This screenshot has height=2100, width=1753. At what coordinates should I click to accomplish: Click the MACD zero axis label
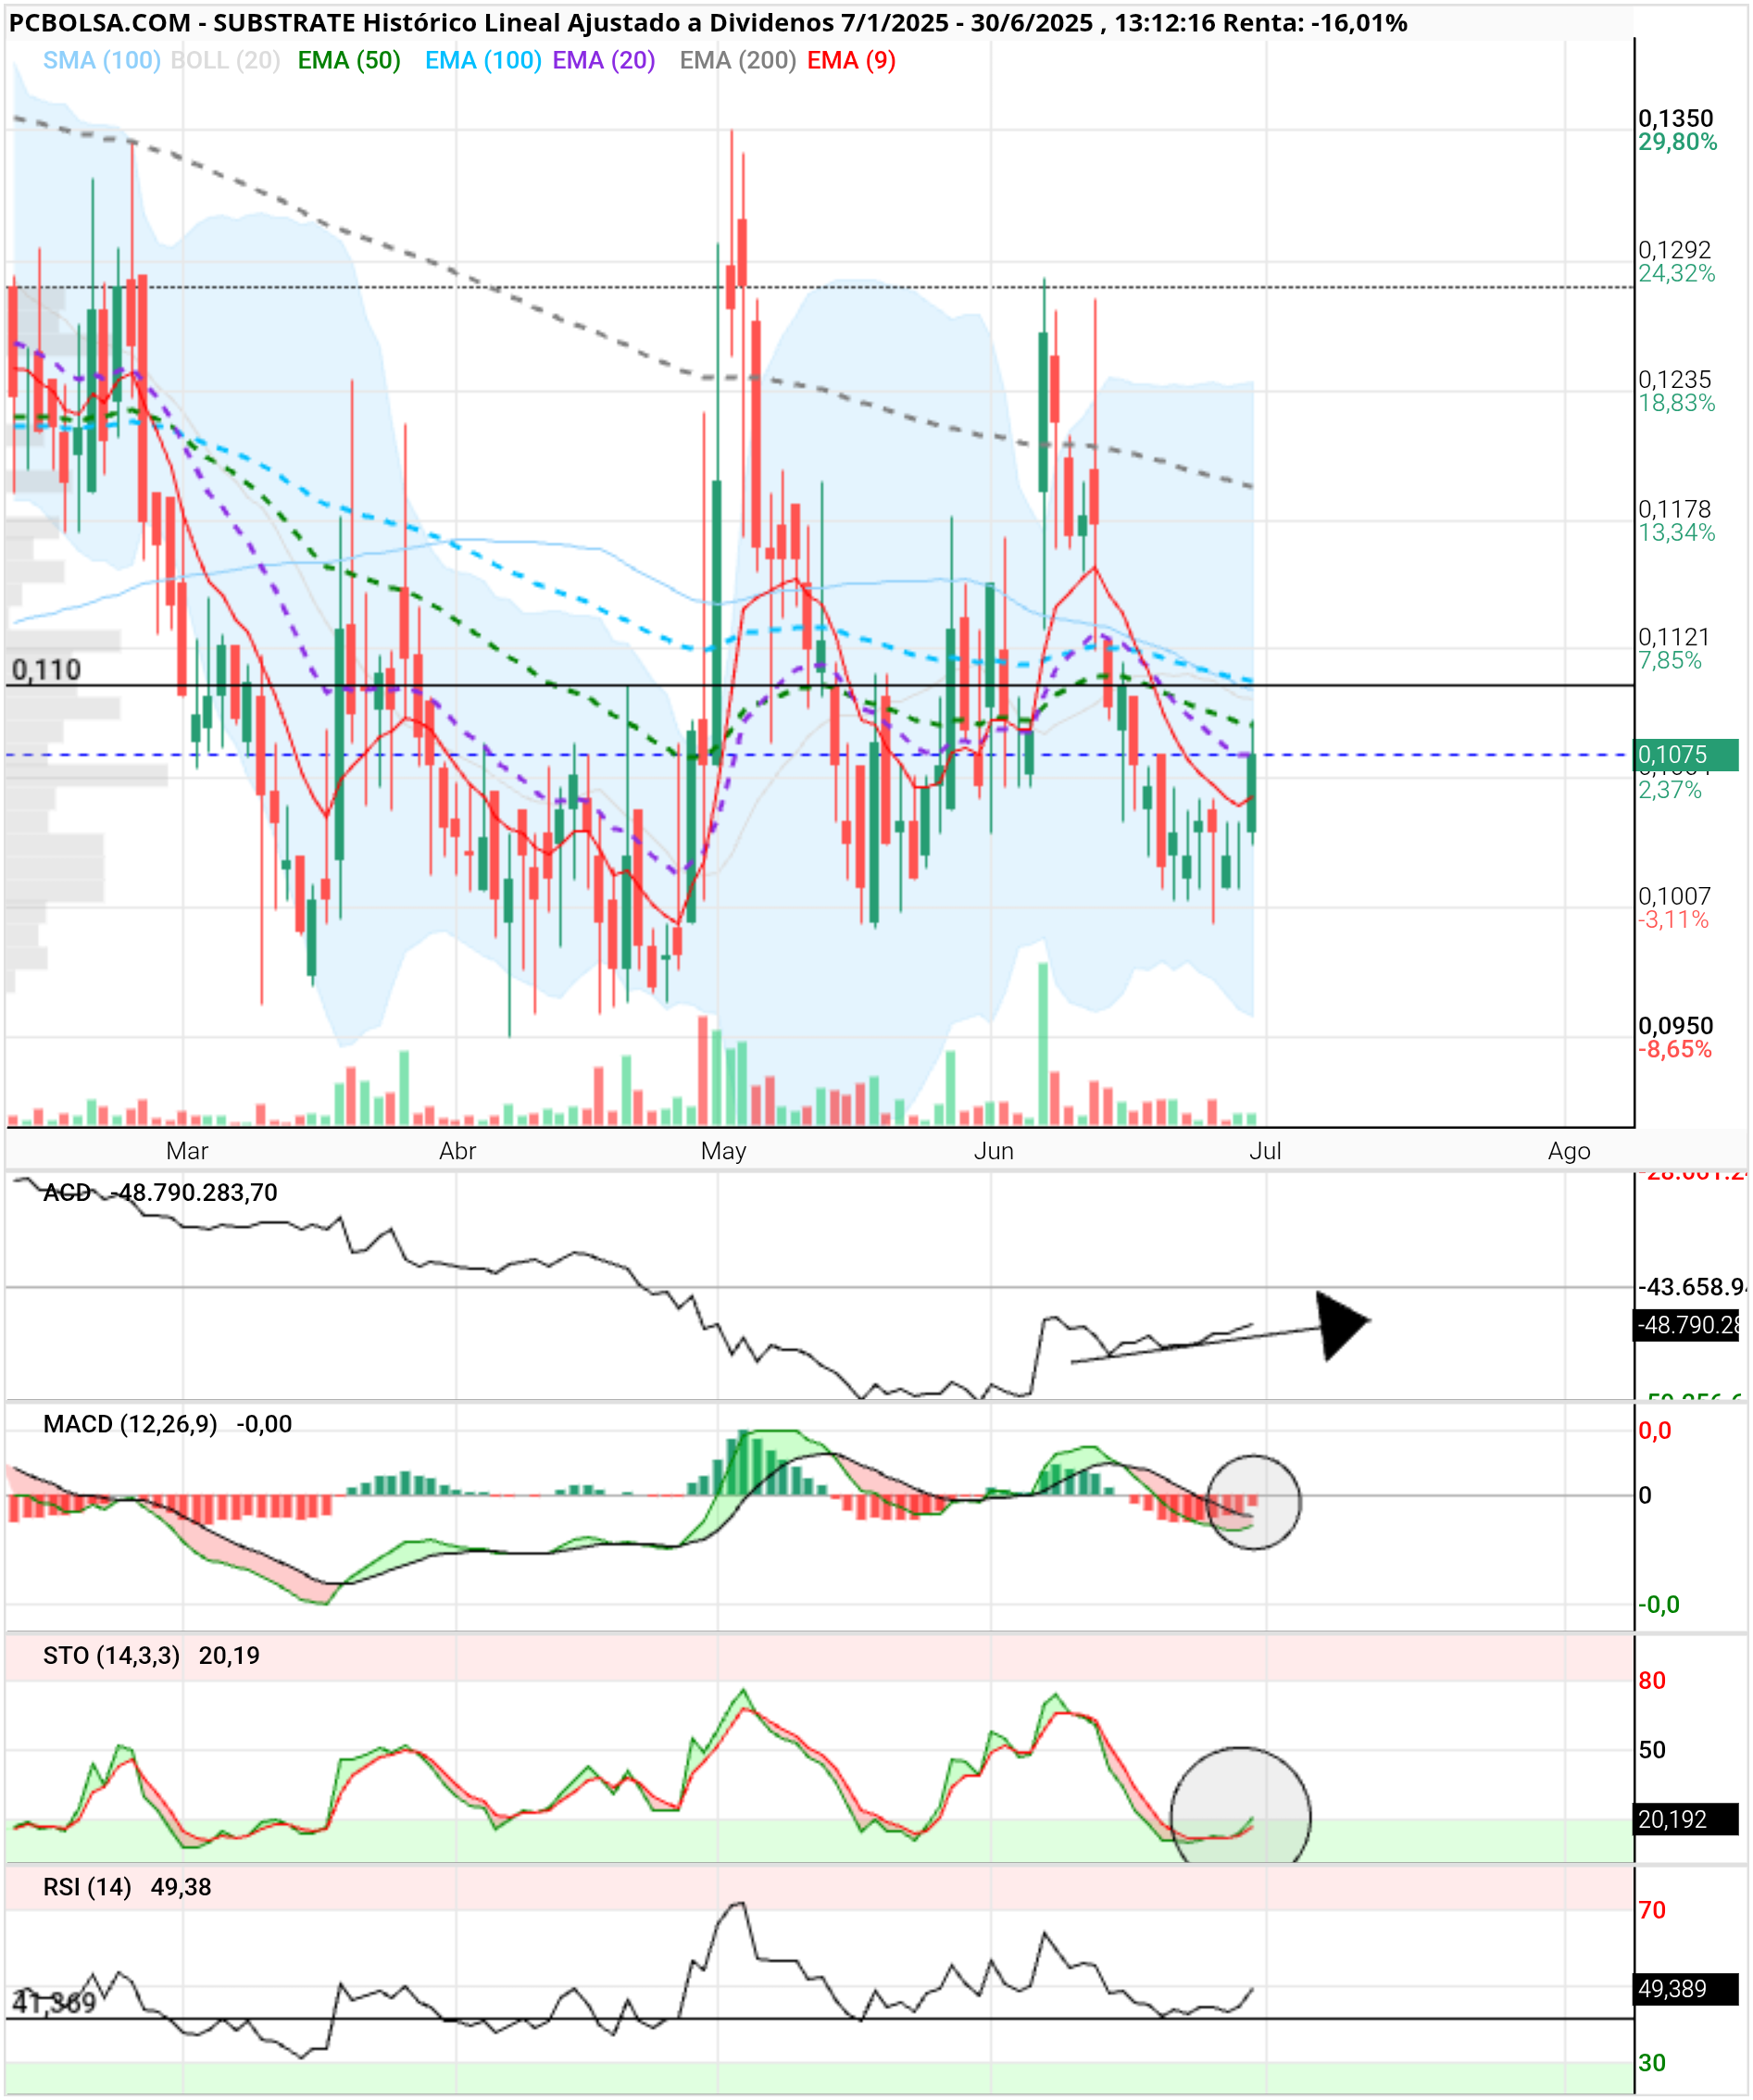(x=1646, y=1496)
